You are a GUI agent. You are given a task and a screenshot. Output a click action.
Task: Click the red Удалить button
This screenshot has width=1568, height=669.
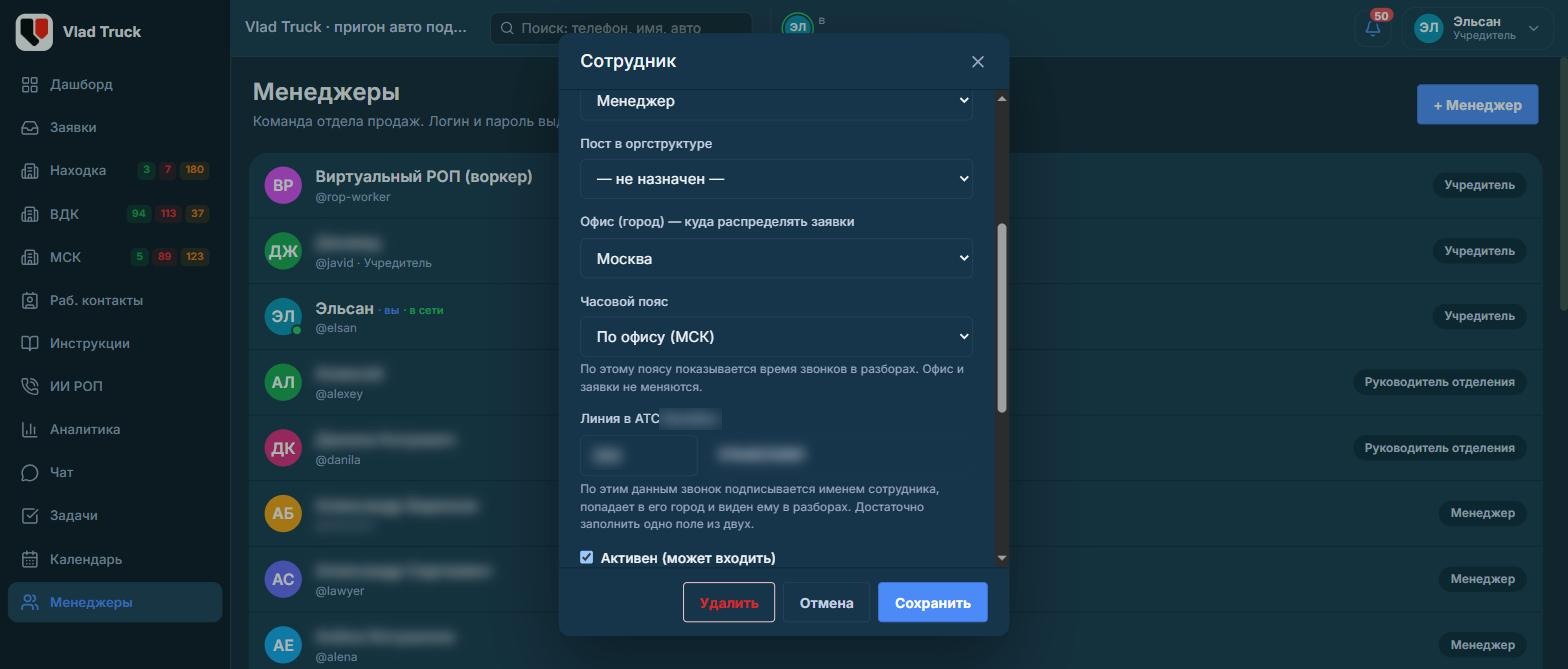coord(729,602)
